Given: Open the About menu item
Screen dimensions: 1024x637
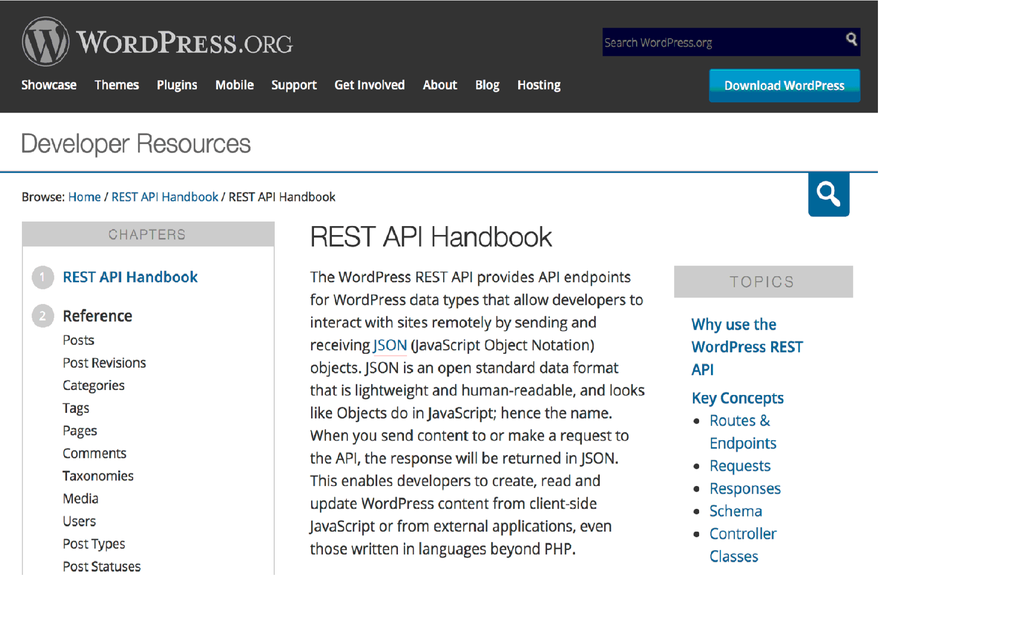Looking at the screenshot, I should click(440, 85).
